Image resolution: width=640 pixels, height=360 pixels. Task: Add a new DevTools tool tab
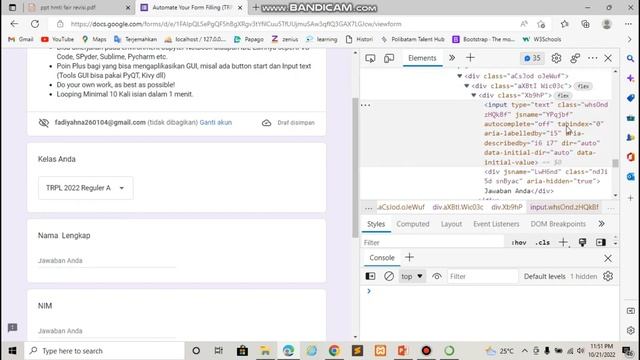[x=470, y=58]
